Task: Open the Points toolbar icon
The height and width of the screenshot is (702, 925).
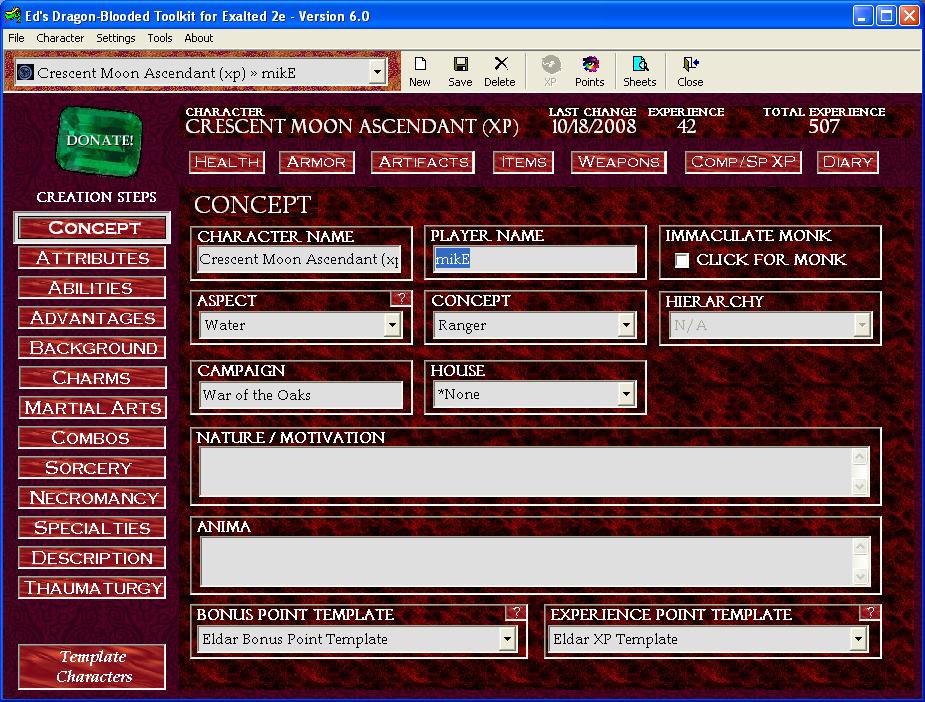Action: pos(589,71)
